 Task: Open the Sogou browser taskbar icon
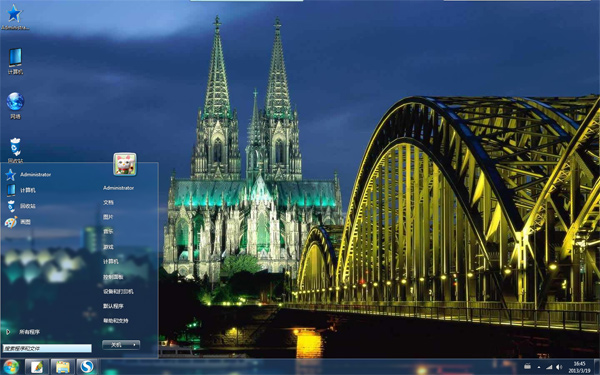pyautogui.click(x=87, y=367)
